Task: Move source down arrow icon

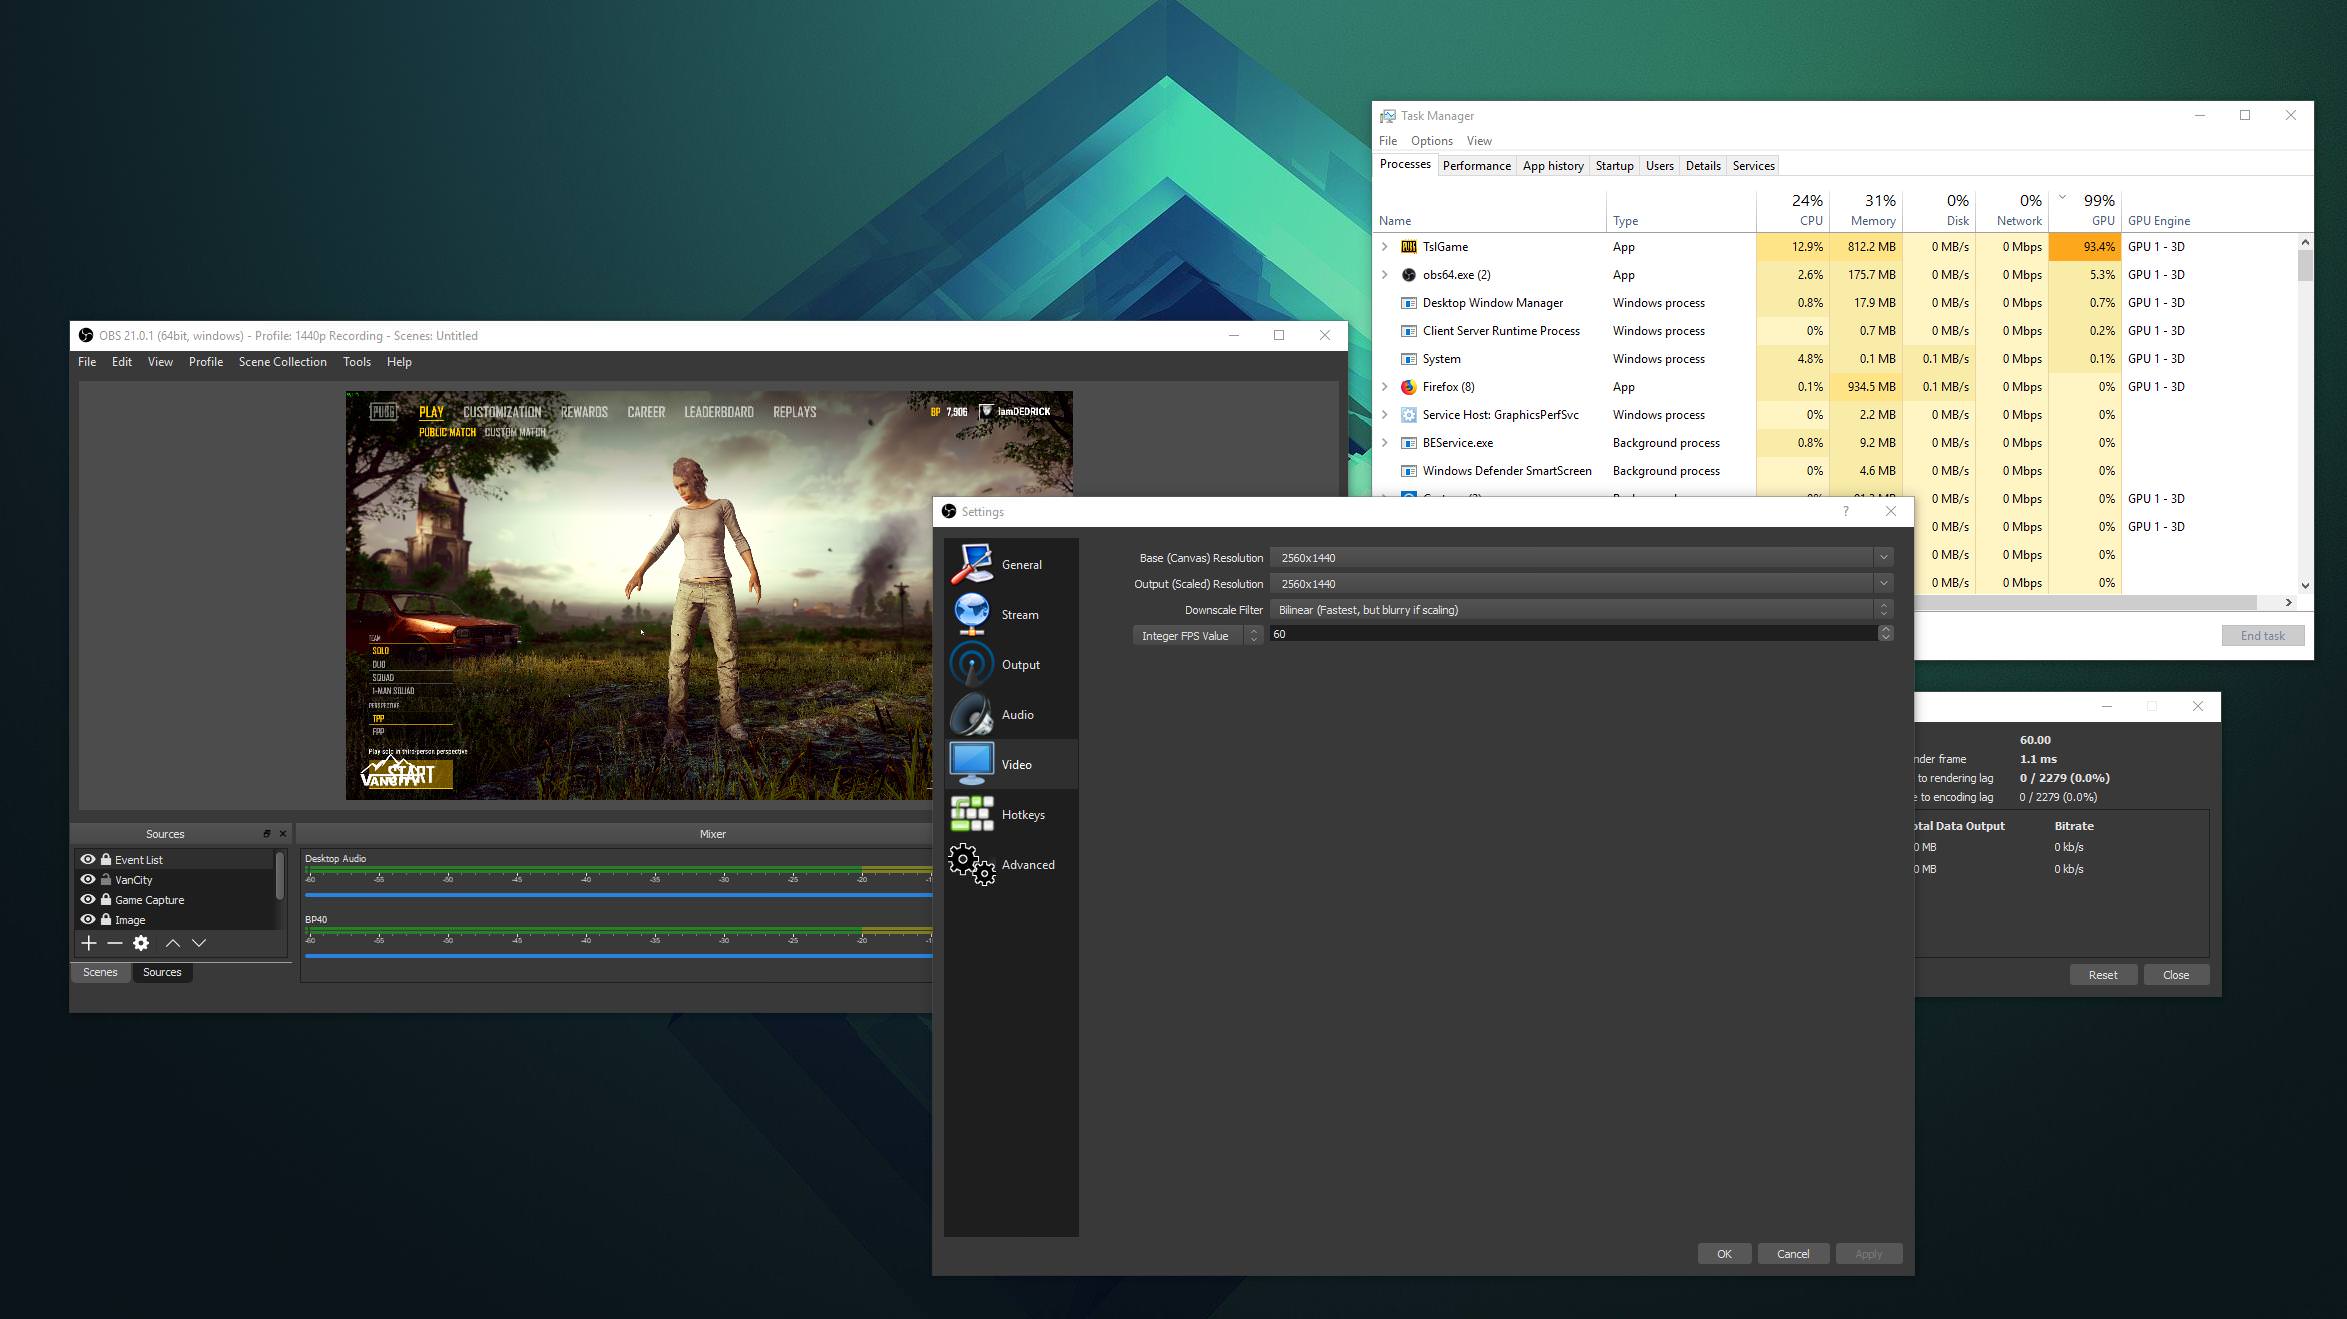Action: click(x=199, y=943)
